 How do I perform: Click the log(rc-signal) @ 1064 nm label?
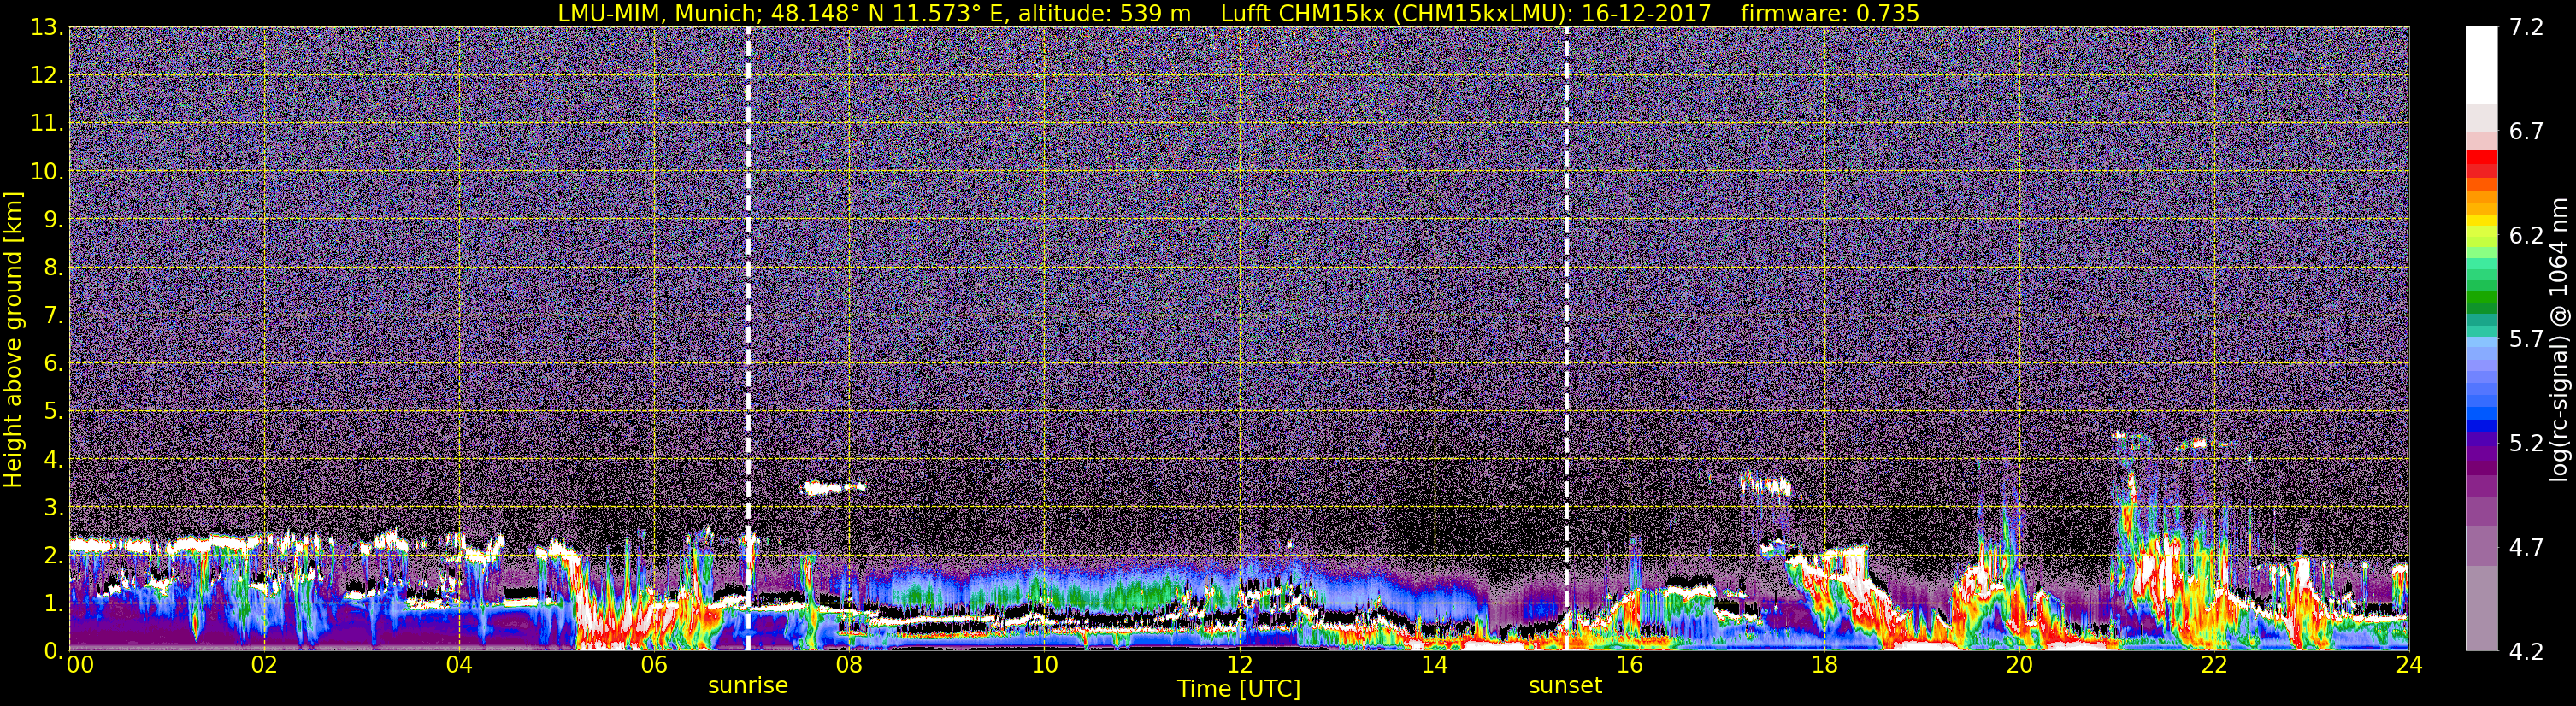(x=2559, y=340)
